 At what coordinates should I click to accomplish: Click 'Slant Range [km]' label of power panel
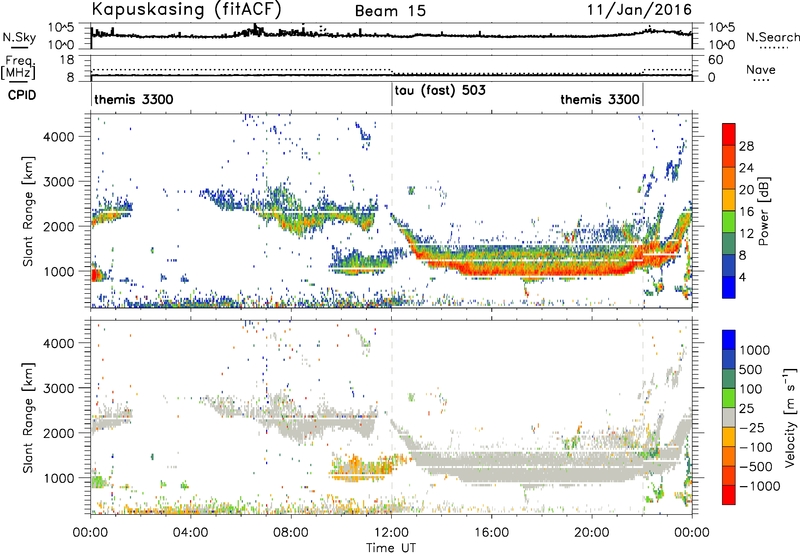coord(28,211)
